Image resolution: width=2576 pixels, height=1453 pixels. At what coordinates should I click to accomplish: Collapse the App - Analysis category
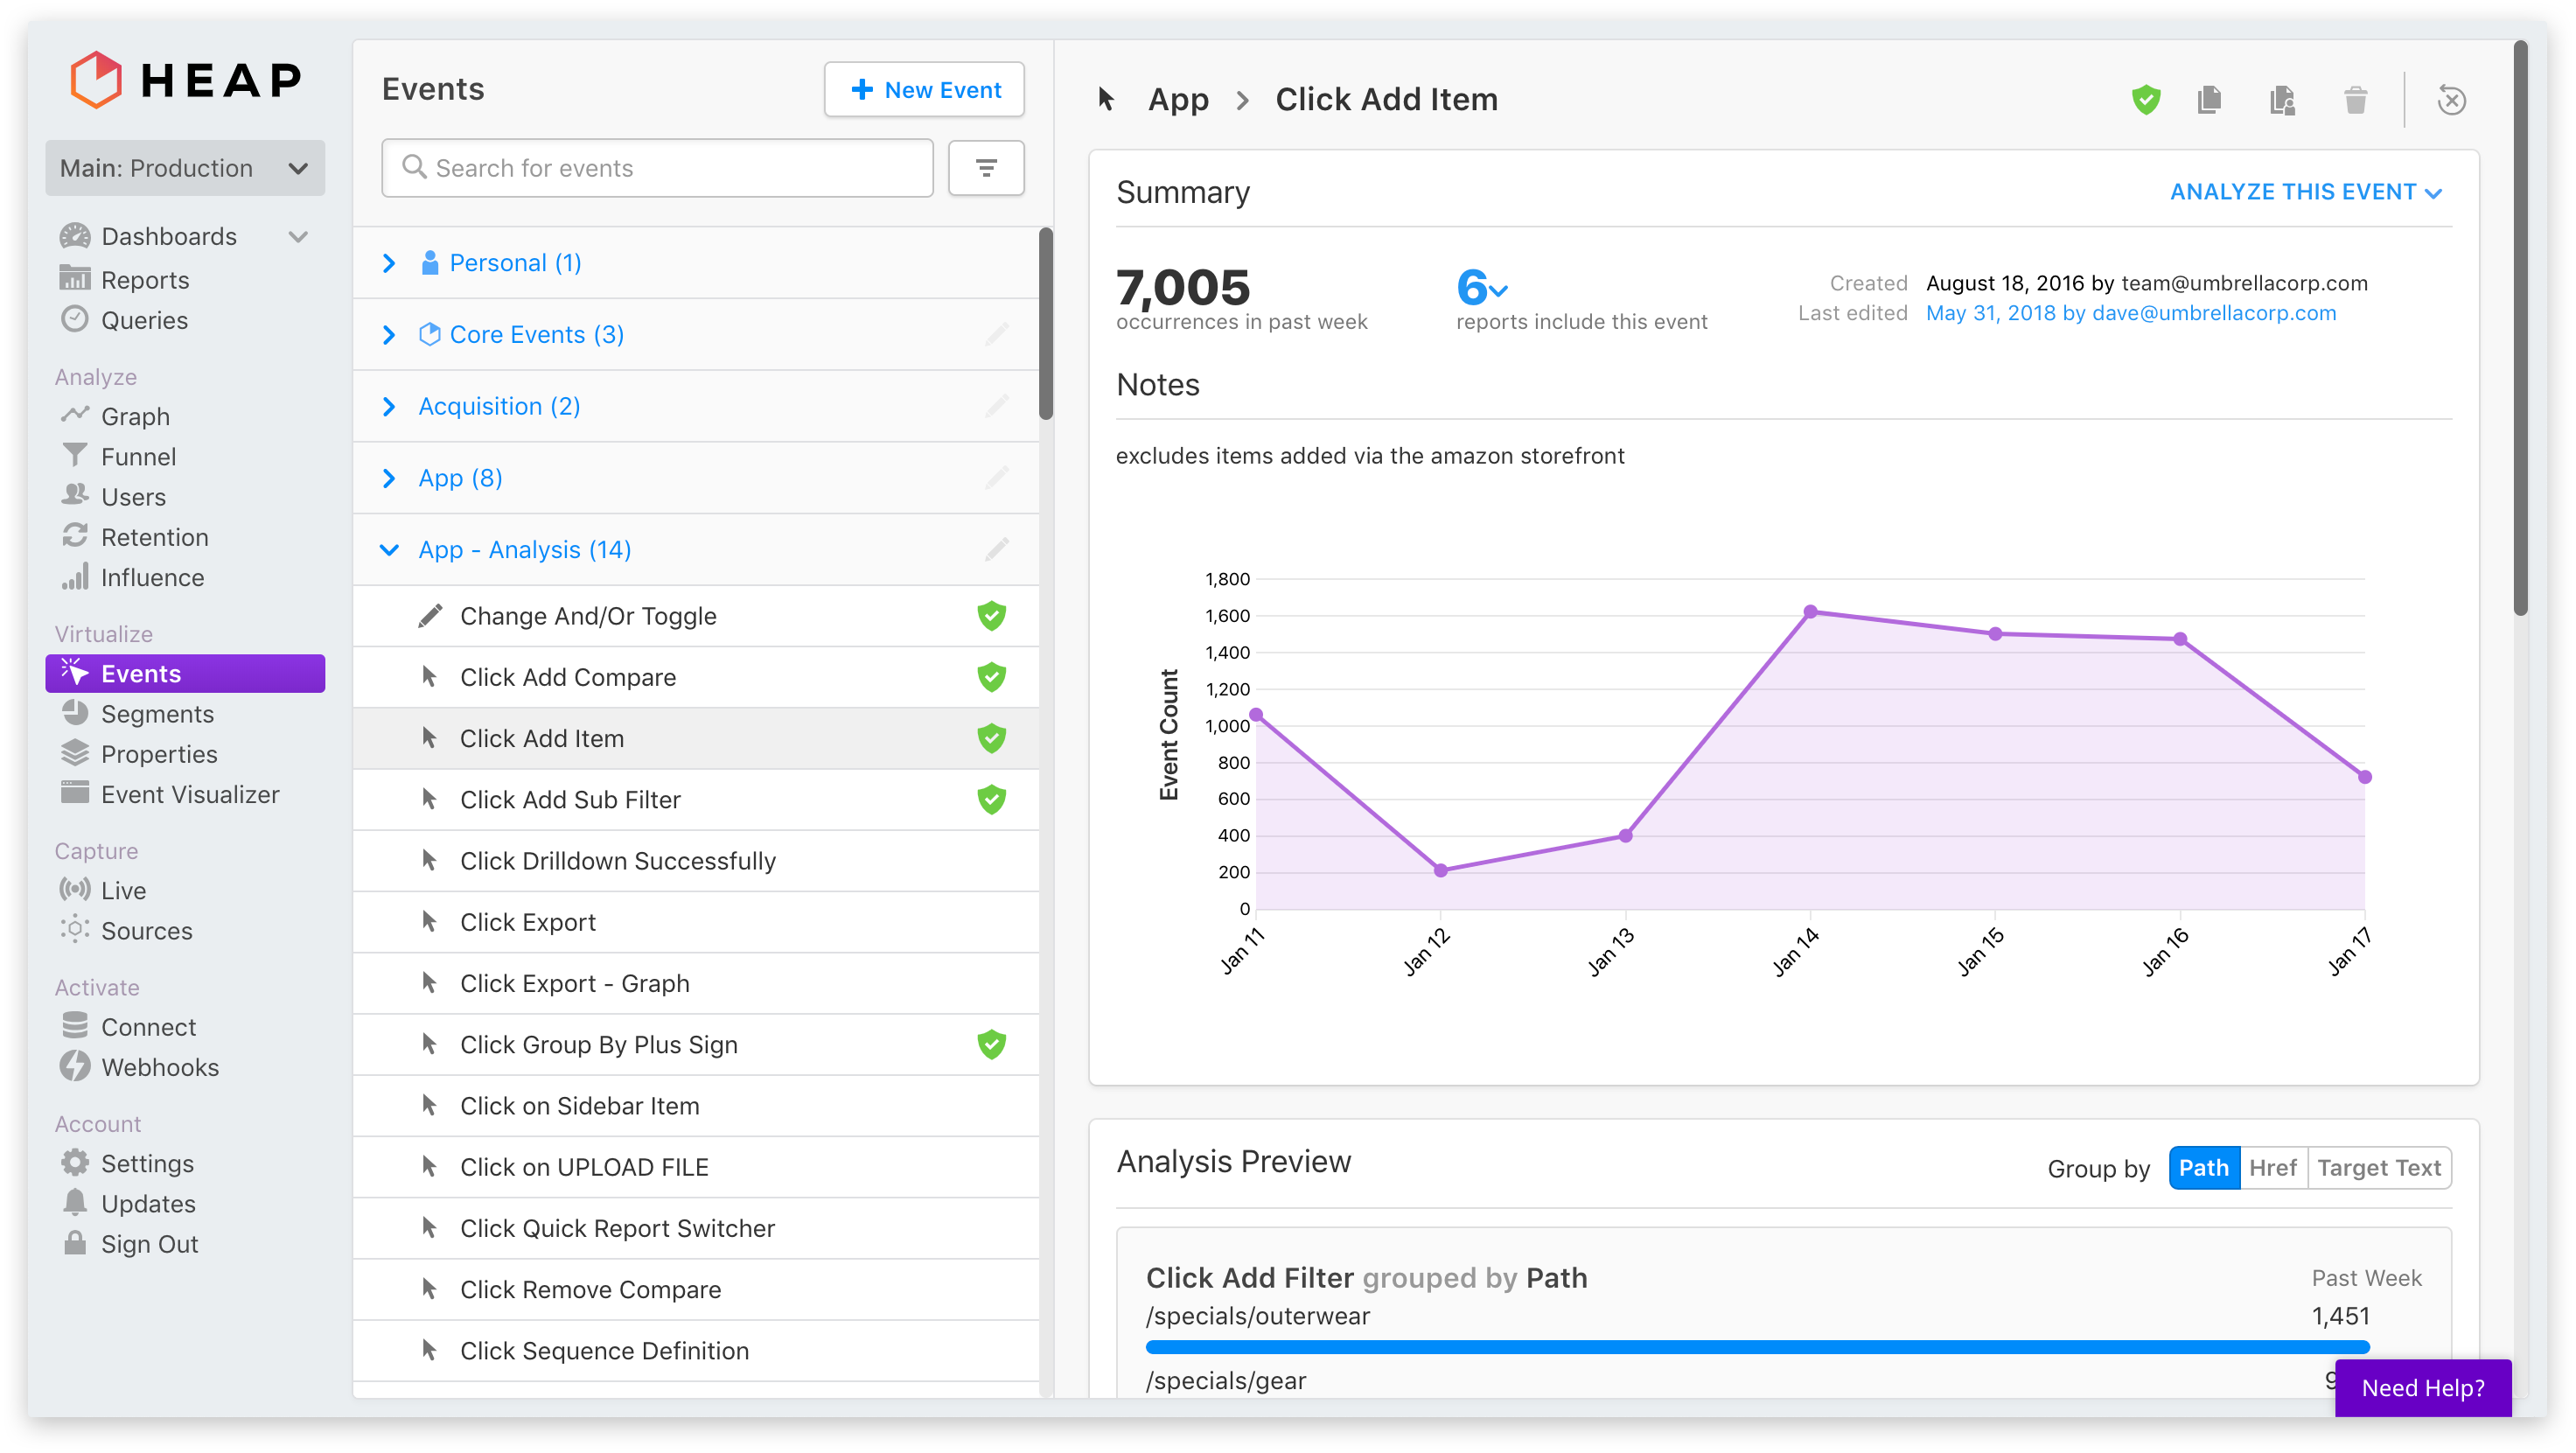pyautogui.click(x=389, y=550)
